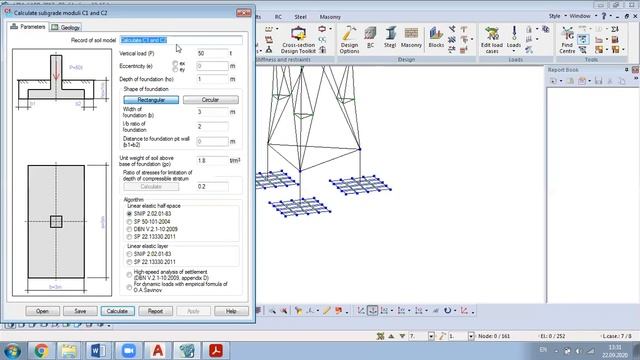Click the Open button in dialog
Viewport: 640px width, 360px height.
coord(42,311)
